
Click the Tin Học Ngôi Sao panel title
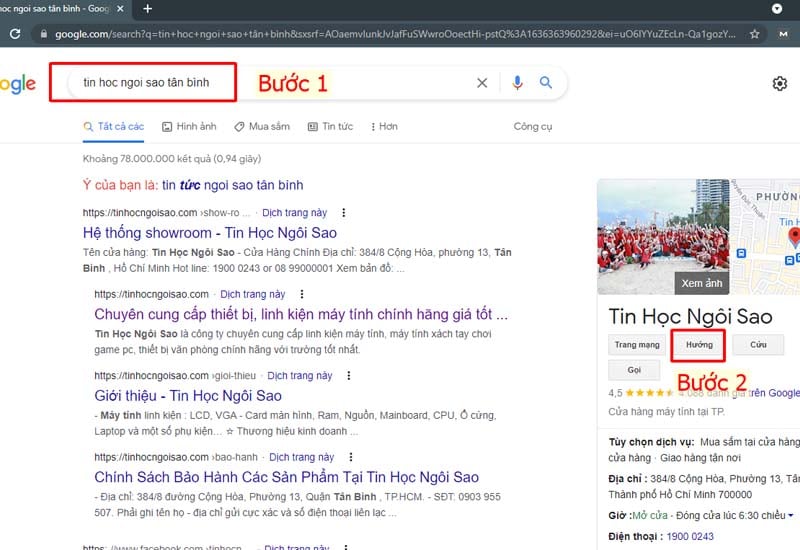[690, 317]
